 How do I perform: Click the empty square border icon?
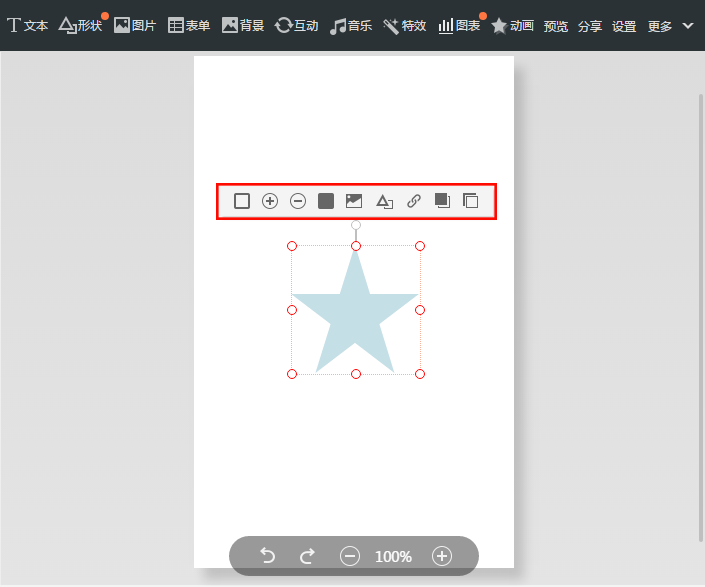(x=242, y=201)
